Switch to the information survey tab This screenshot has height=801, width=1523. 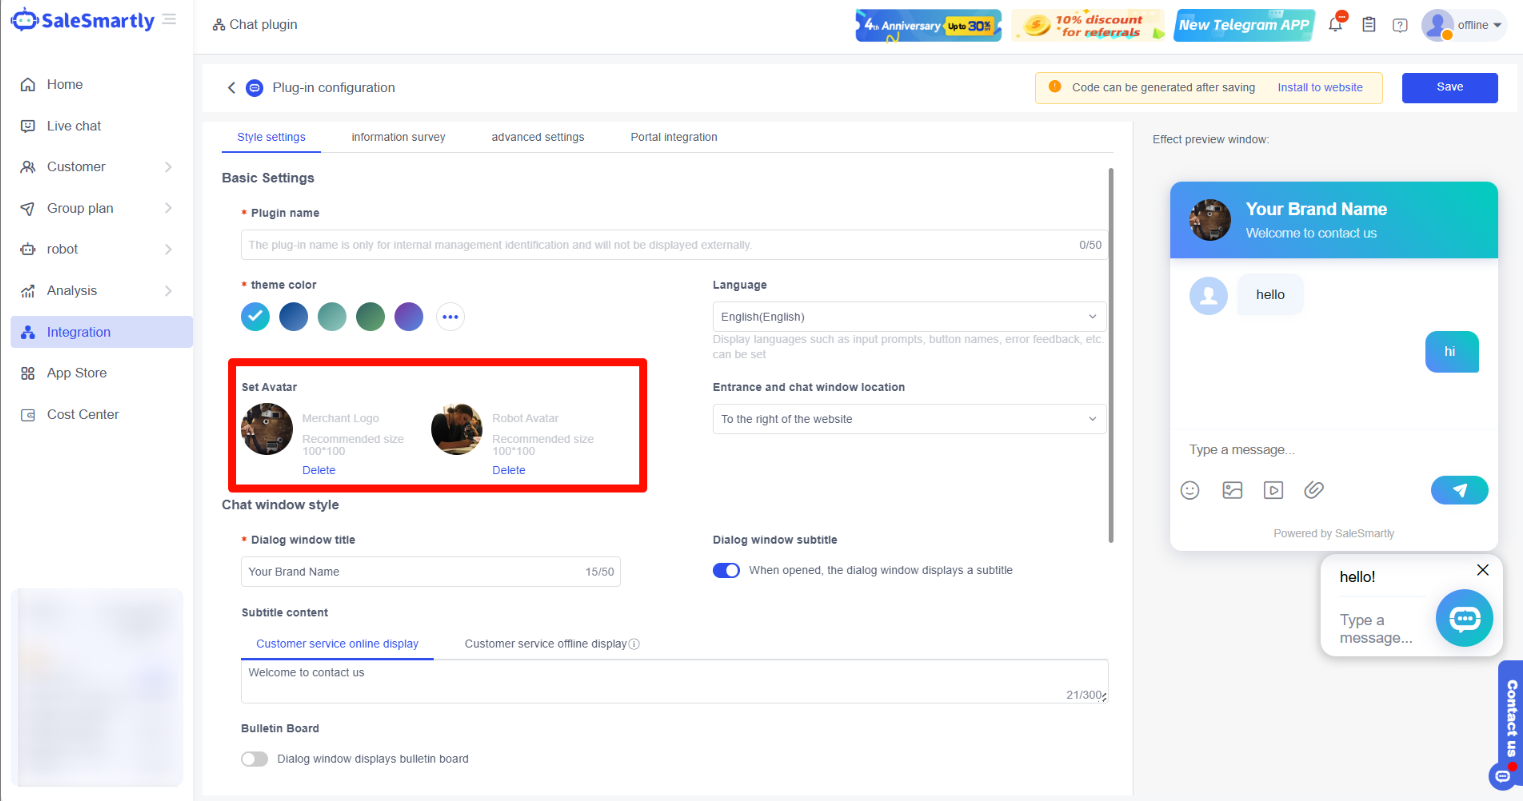click(398, 137)
